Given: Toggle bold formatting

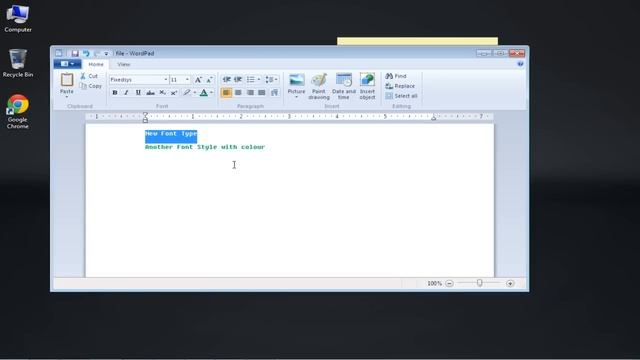Looking at the screenshot, I should coord(115,93).
